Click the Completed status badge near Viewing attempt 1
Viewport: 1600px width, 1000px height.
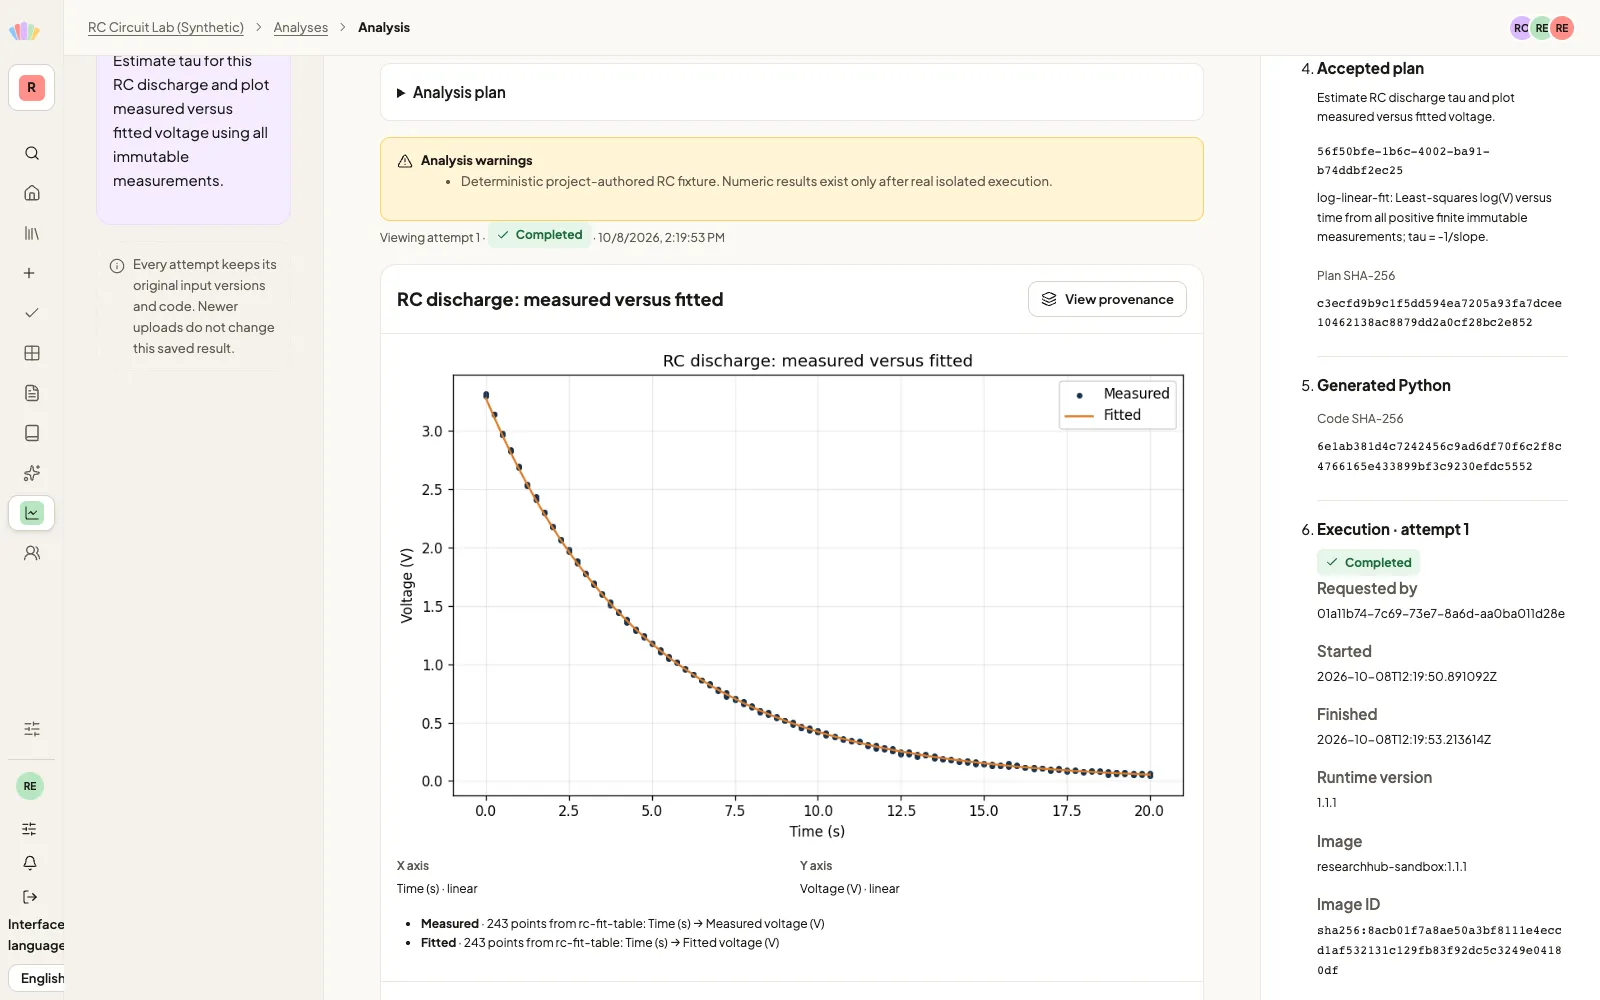point(540,235)
